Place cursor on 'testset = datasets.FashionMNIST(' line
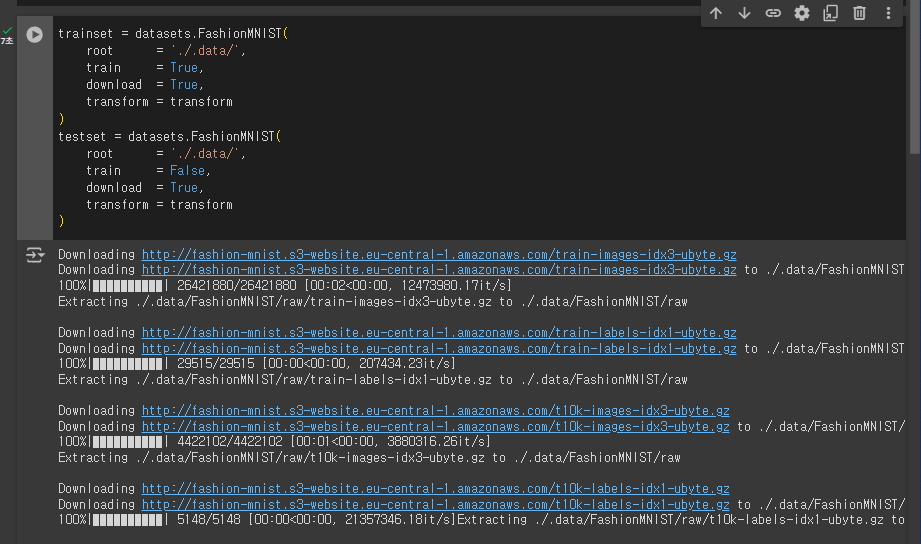 tap(169, 136)
